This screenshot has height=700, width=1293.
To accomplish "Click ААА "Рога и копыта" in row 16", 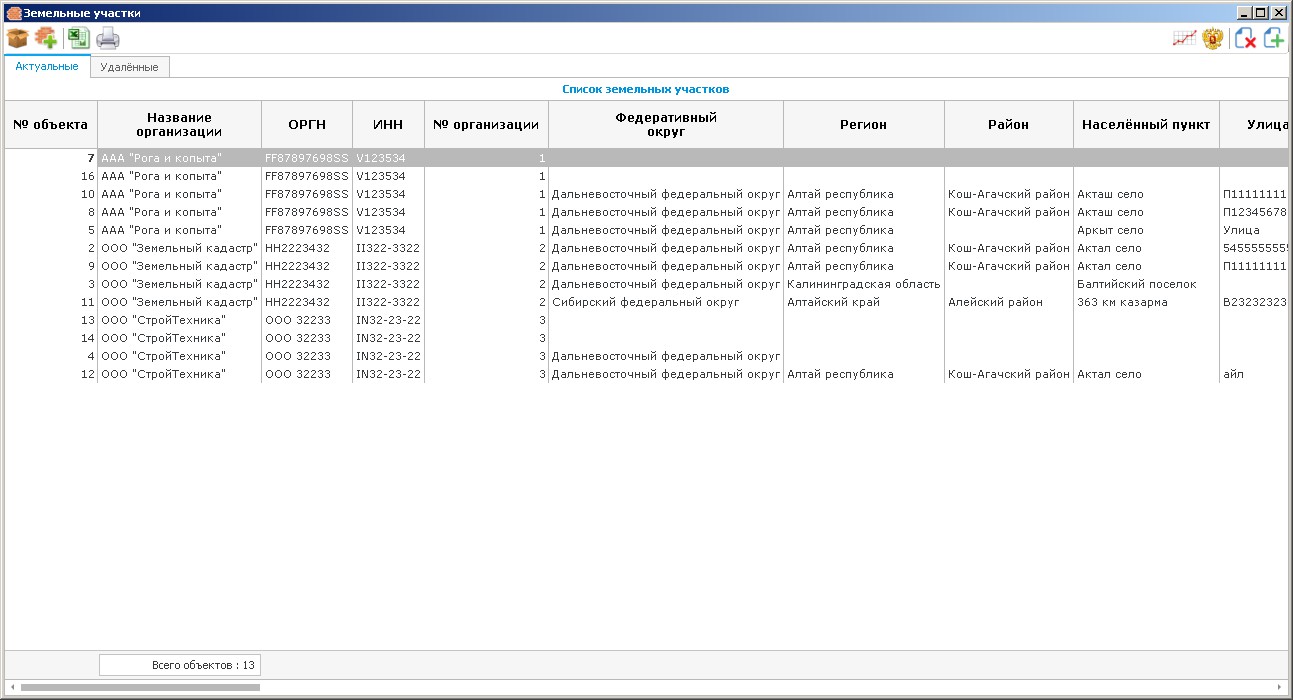I will tap(179, 176).
